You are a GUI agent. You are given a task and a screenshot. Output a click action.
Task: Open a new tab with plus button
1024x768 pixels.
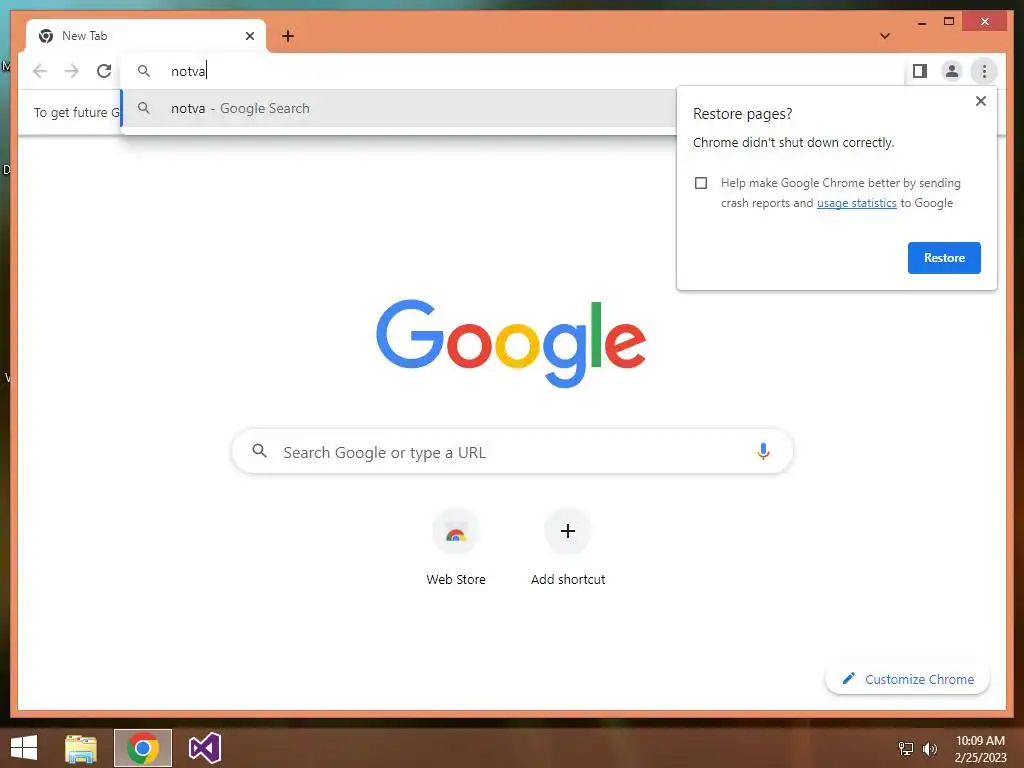(288, 36)
